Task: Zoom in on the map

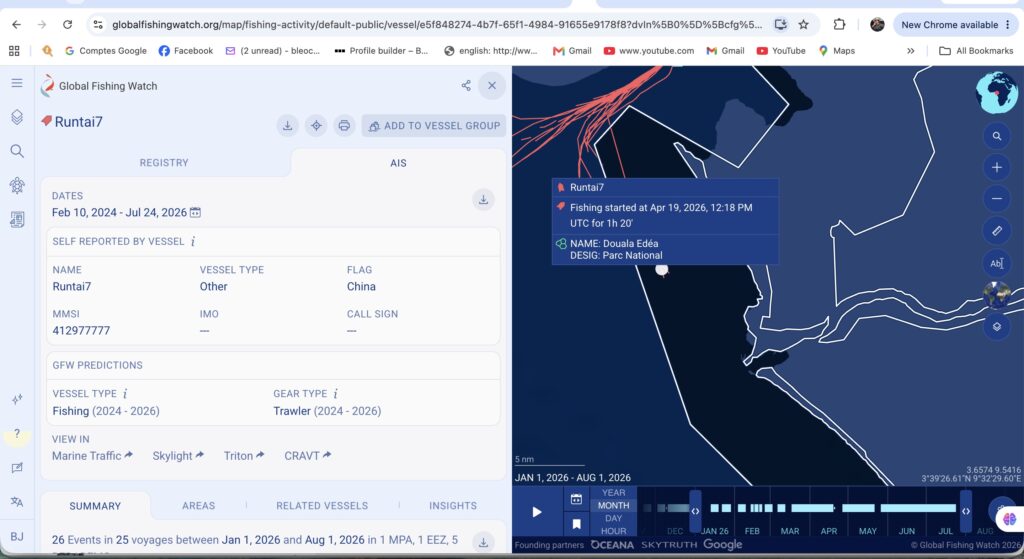Action: click(997, 168)
